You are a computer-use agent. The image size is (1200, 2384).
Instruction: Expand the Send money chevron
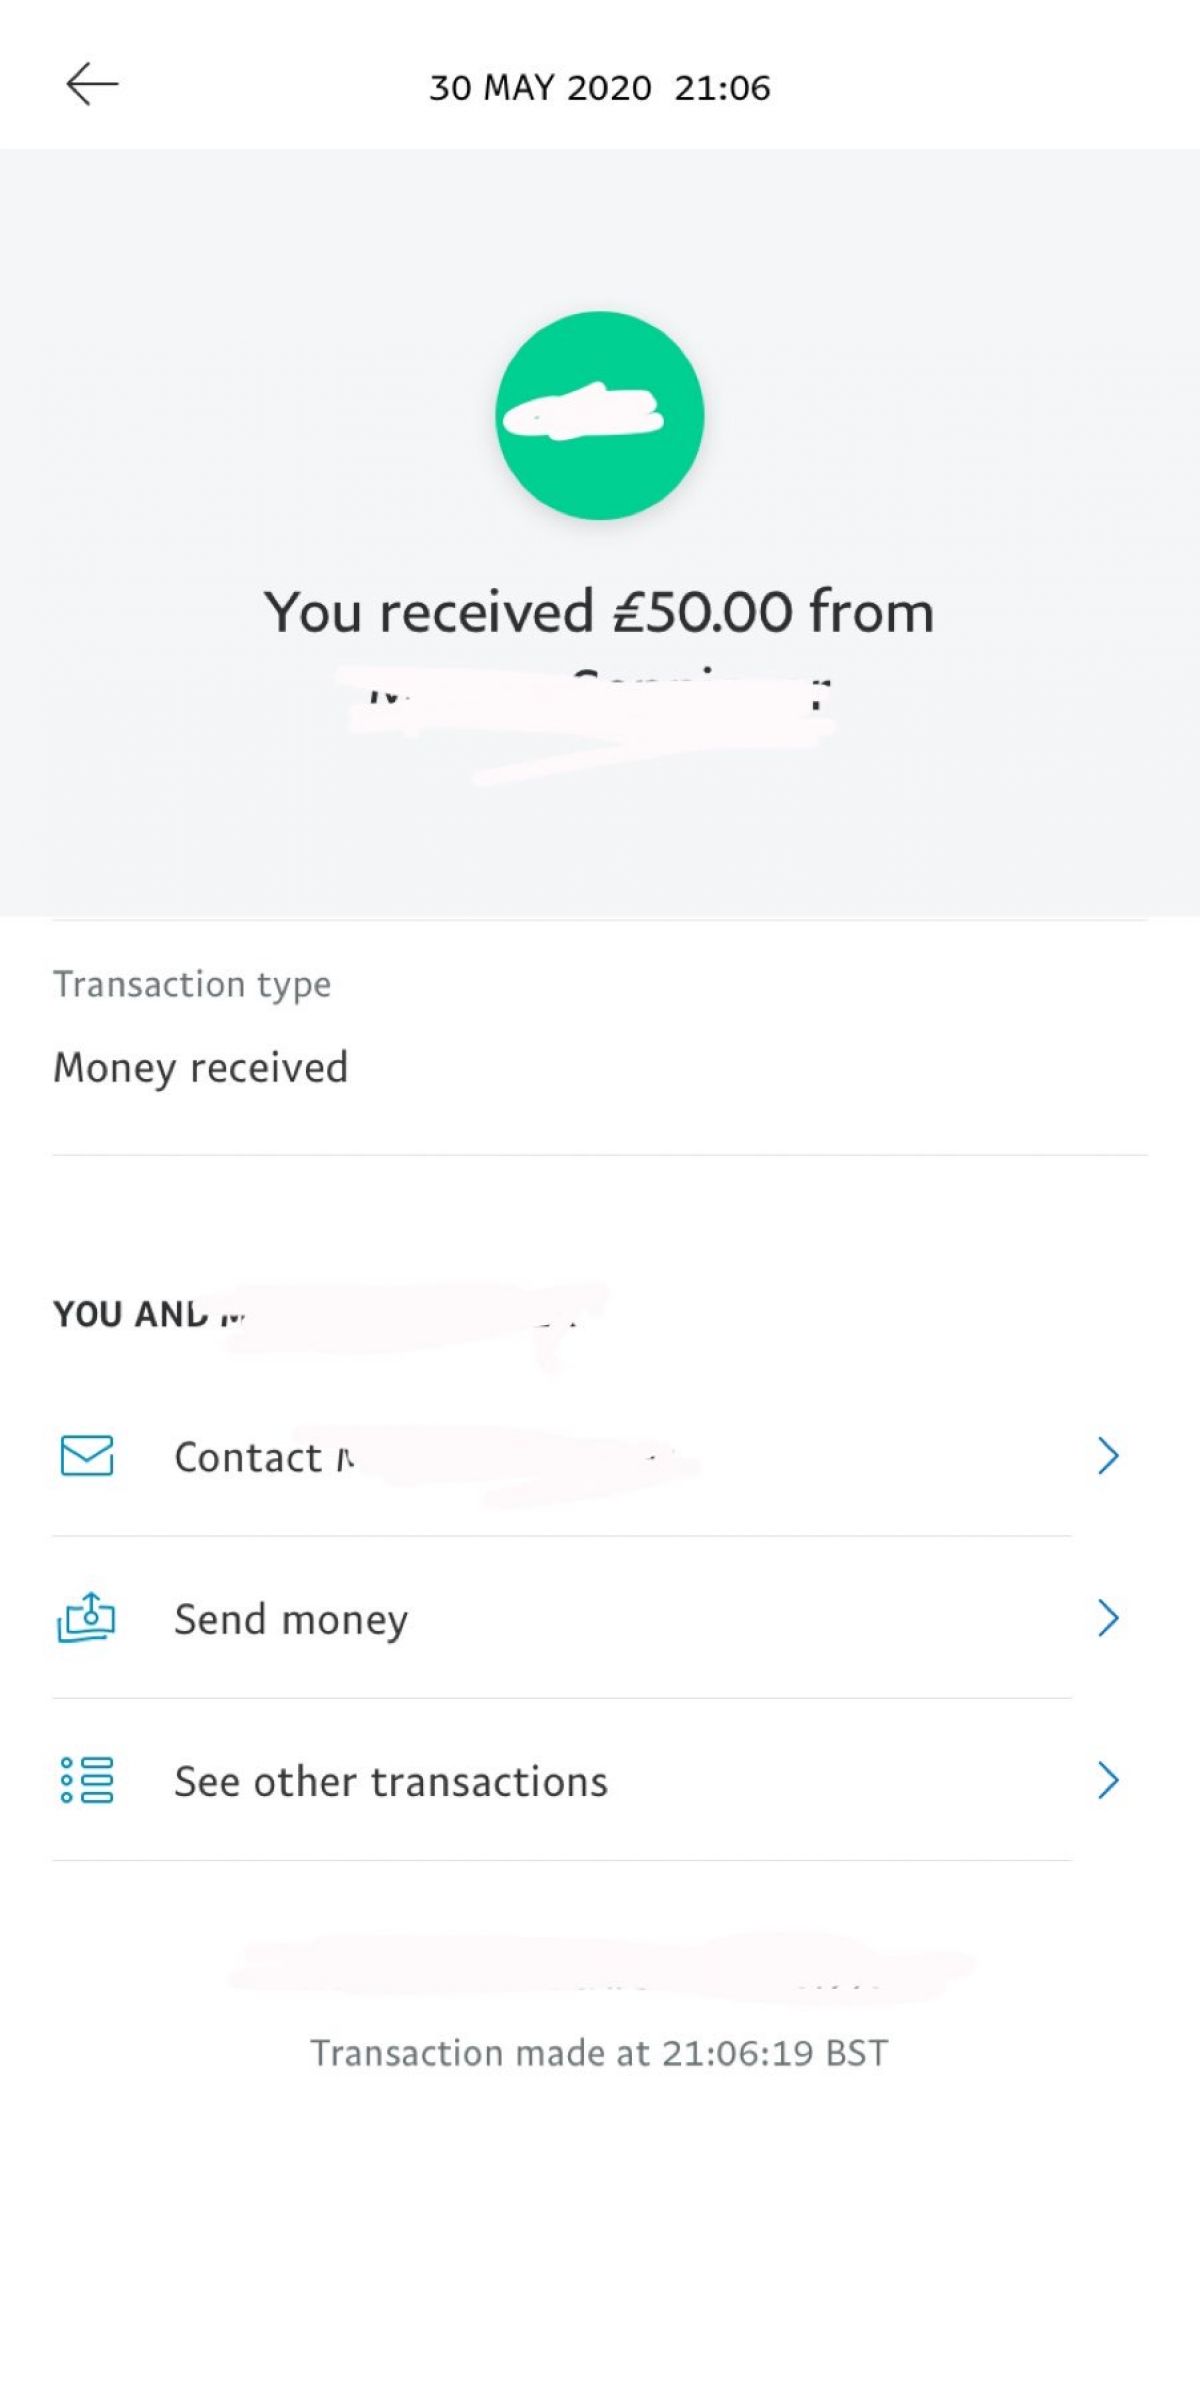[x=1107, y=1618]
